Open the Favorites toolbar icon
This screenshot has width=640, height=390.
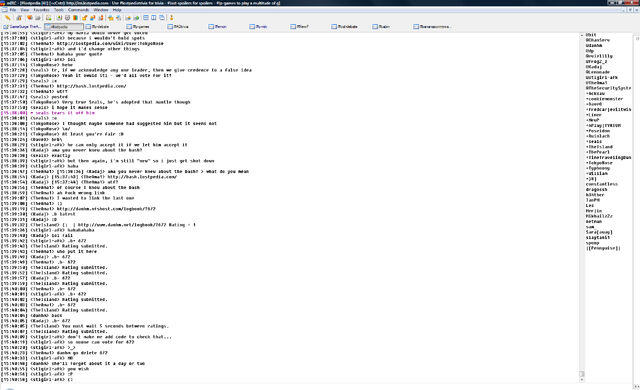coord(29,18)
